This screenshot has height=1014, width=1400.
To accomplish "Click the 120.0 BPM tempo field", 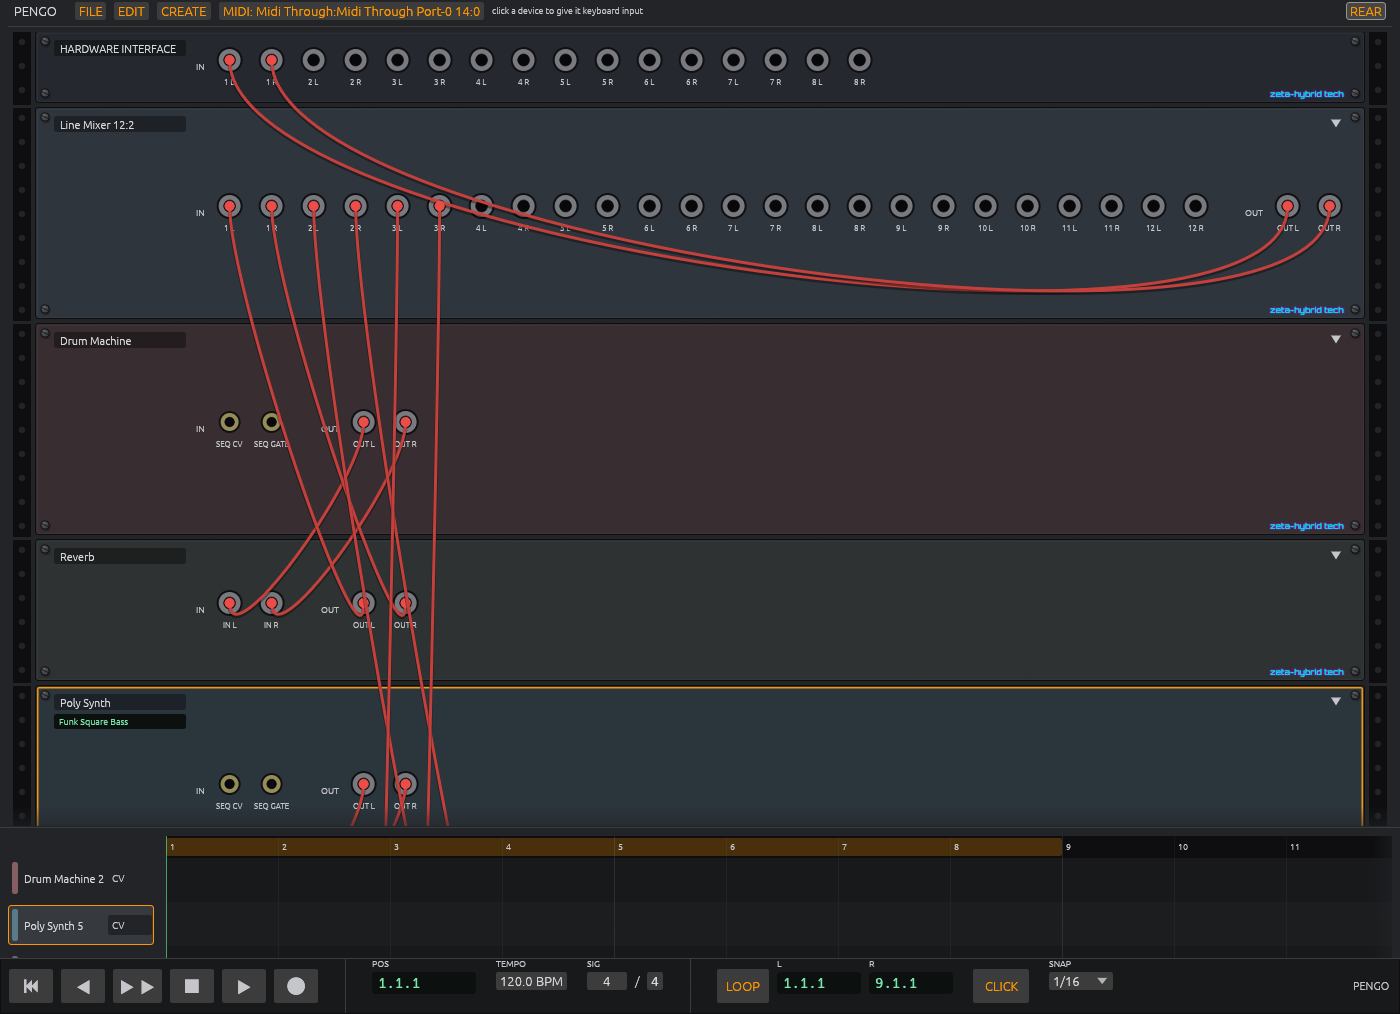I will [532, 982].
